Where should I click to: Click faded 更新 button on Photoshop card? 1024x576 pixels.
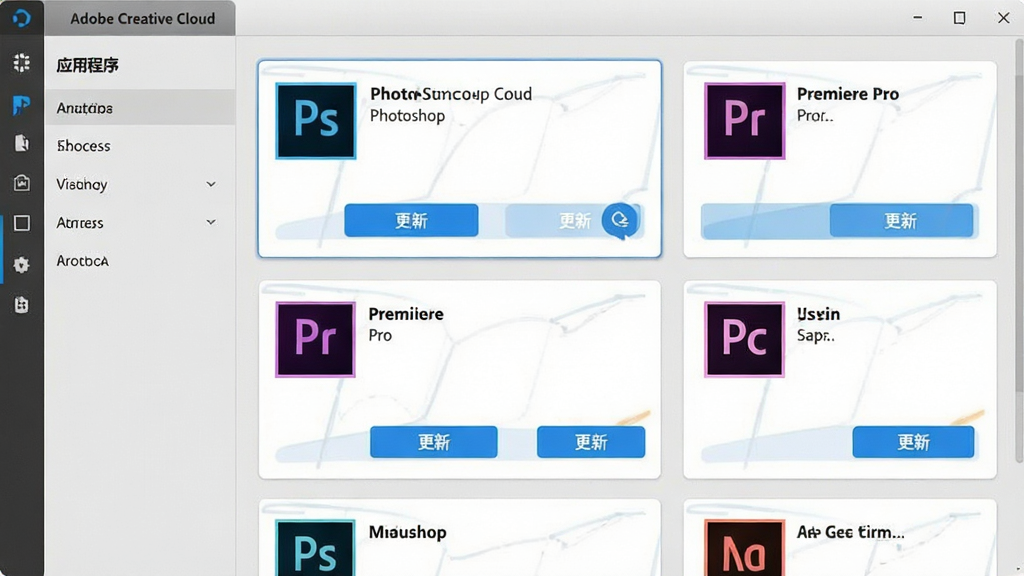pos(574,220)
